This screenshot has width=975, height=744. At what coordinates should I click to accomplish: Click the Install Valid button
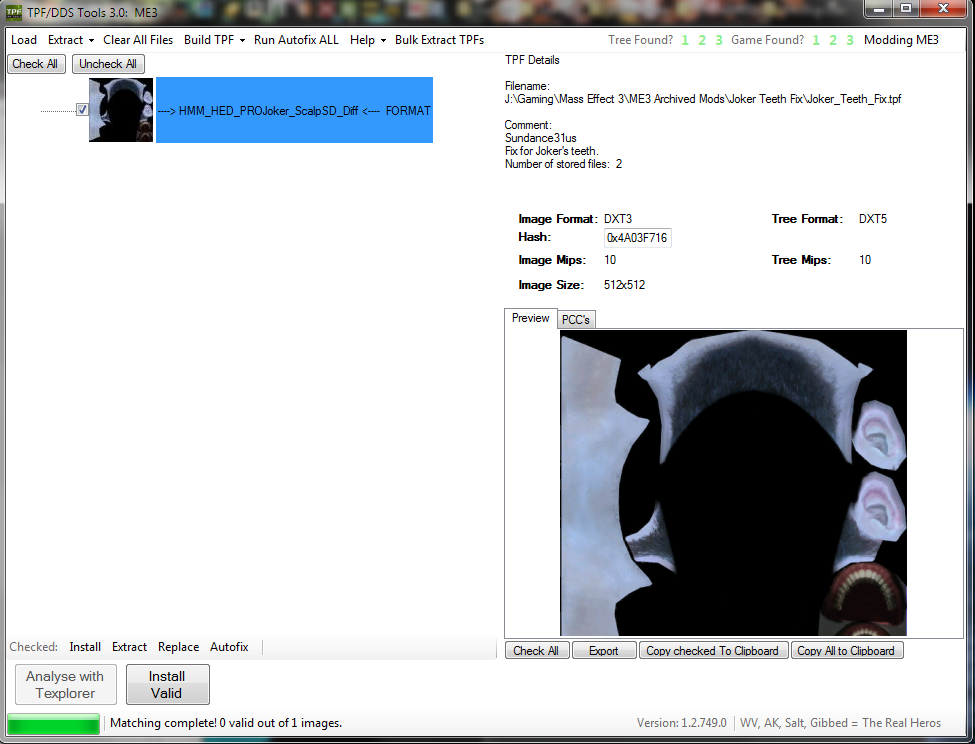pos(167,684)
